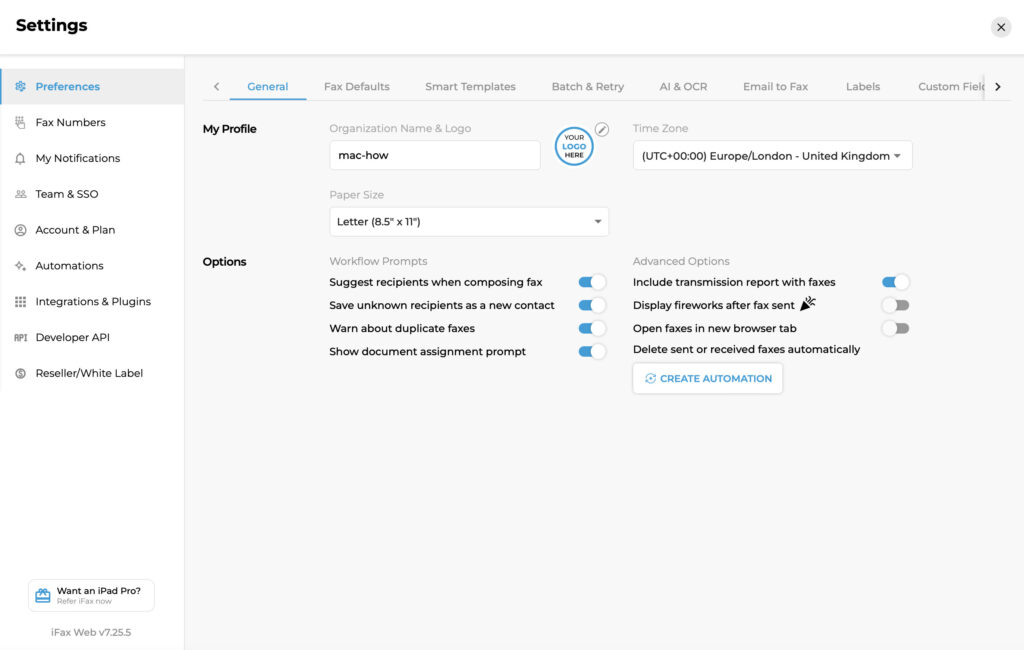Click the Integrations & Plugins grid icon

coord(20,302)
